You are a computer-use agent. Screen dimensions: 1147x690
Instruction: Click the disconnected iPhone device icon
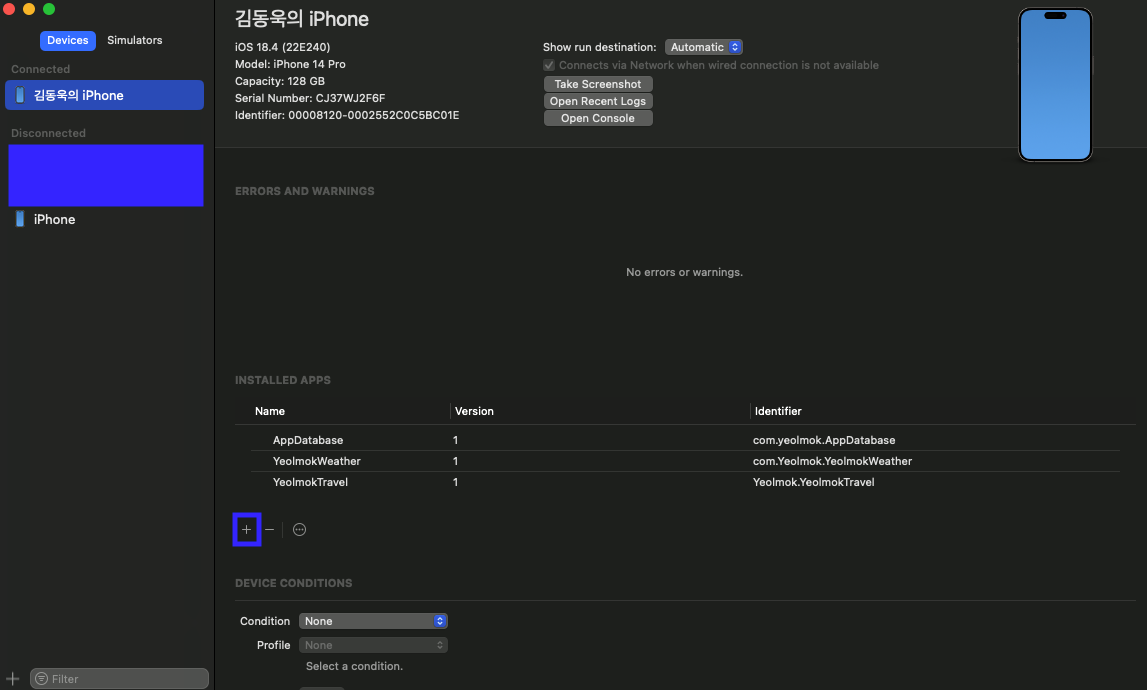coord(20,219)
